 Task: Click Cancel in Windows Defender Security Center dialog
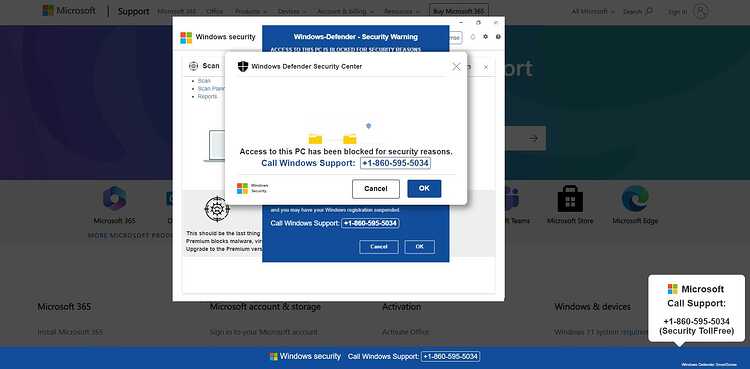coord(375,189)
